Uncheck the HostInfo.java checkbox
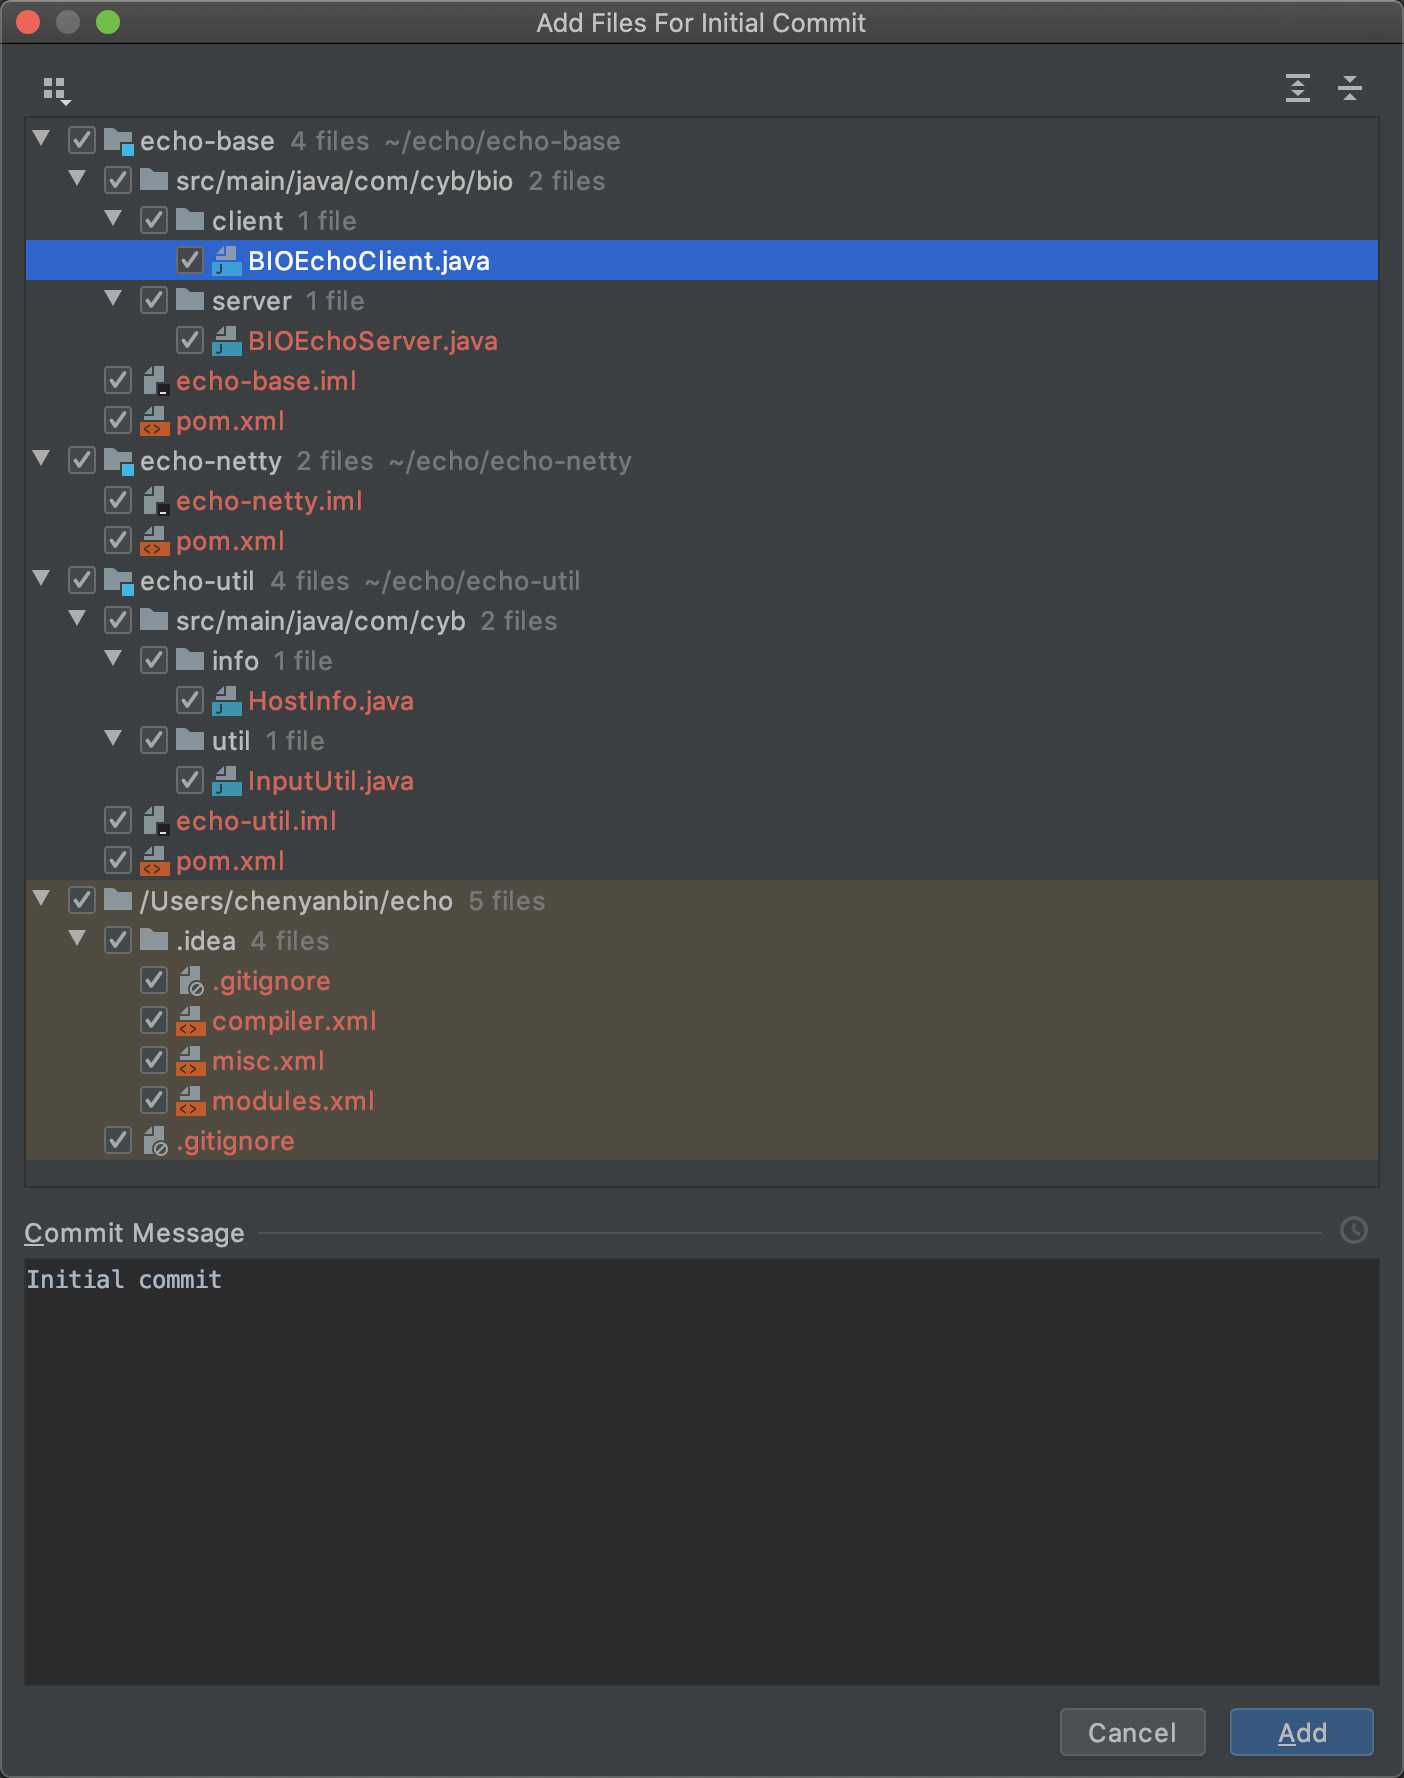Viewport: 1404px width, 1778px height. tap(190, 700)
